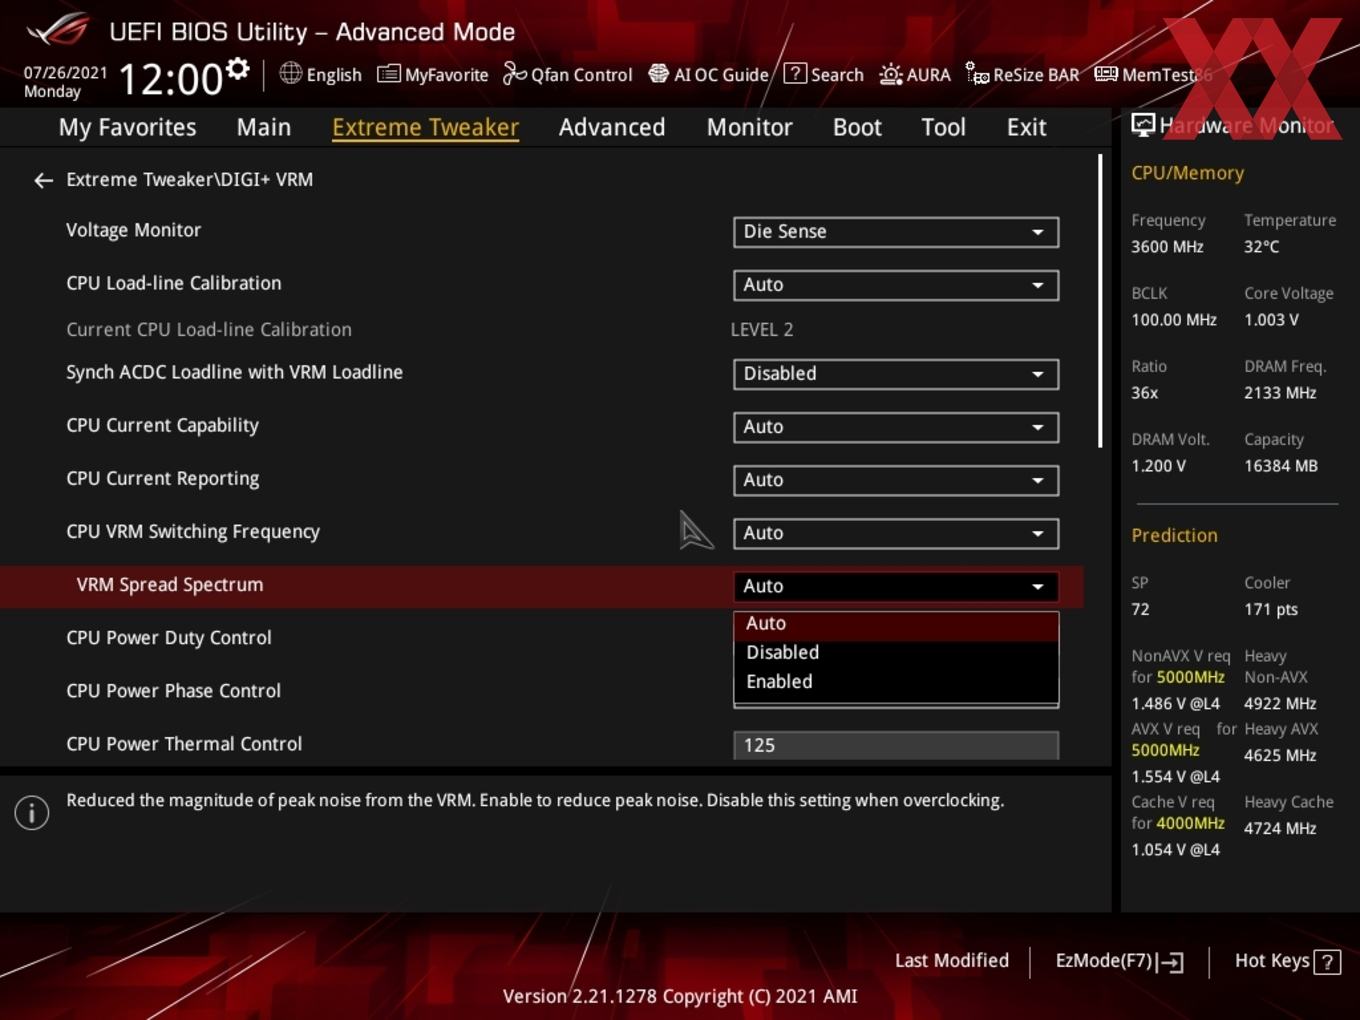Click 12:00 clock display

[x=170, y=79]
